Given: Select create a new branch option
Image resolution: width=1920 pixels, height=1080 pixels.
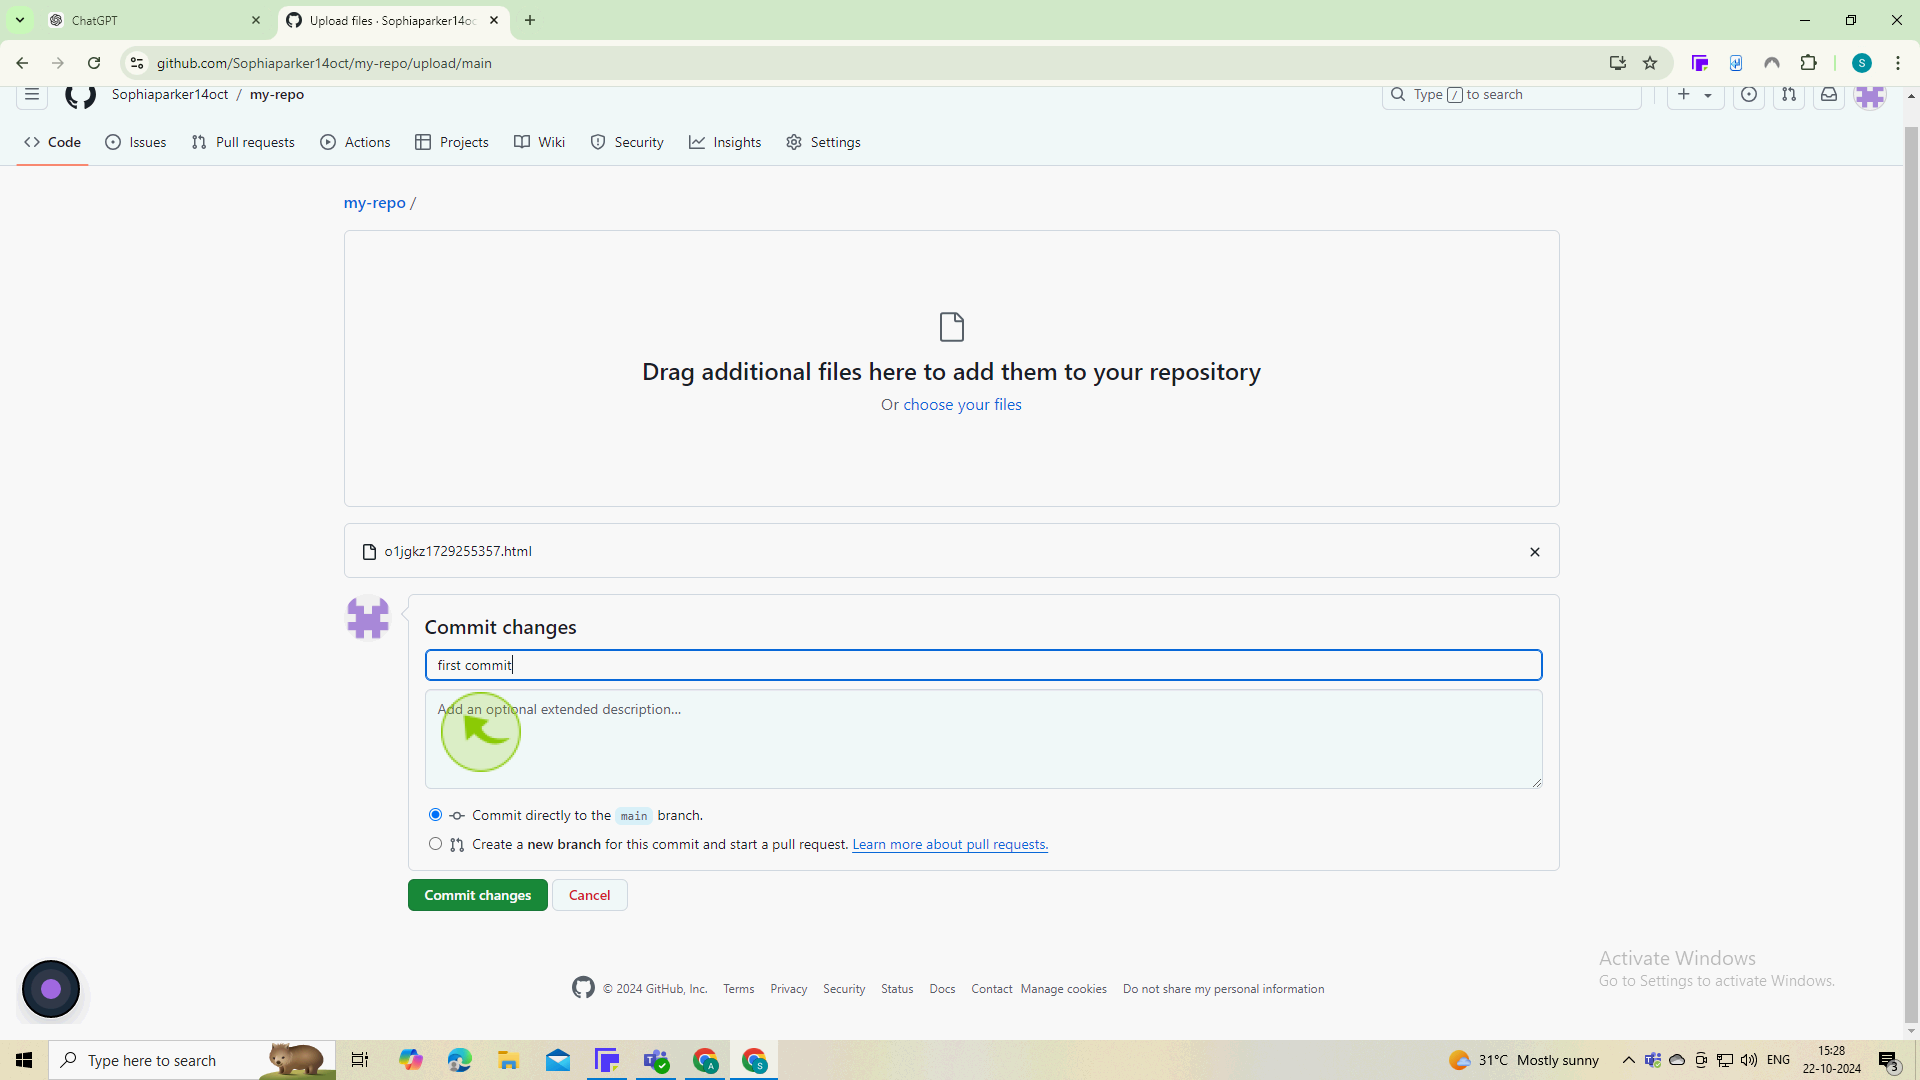Looking at the screenshot, I should click(434, 844).
